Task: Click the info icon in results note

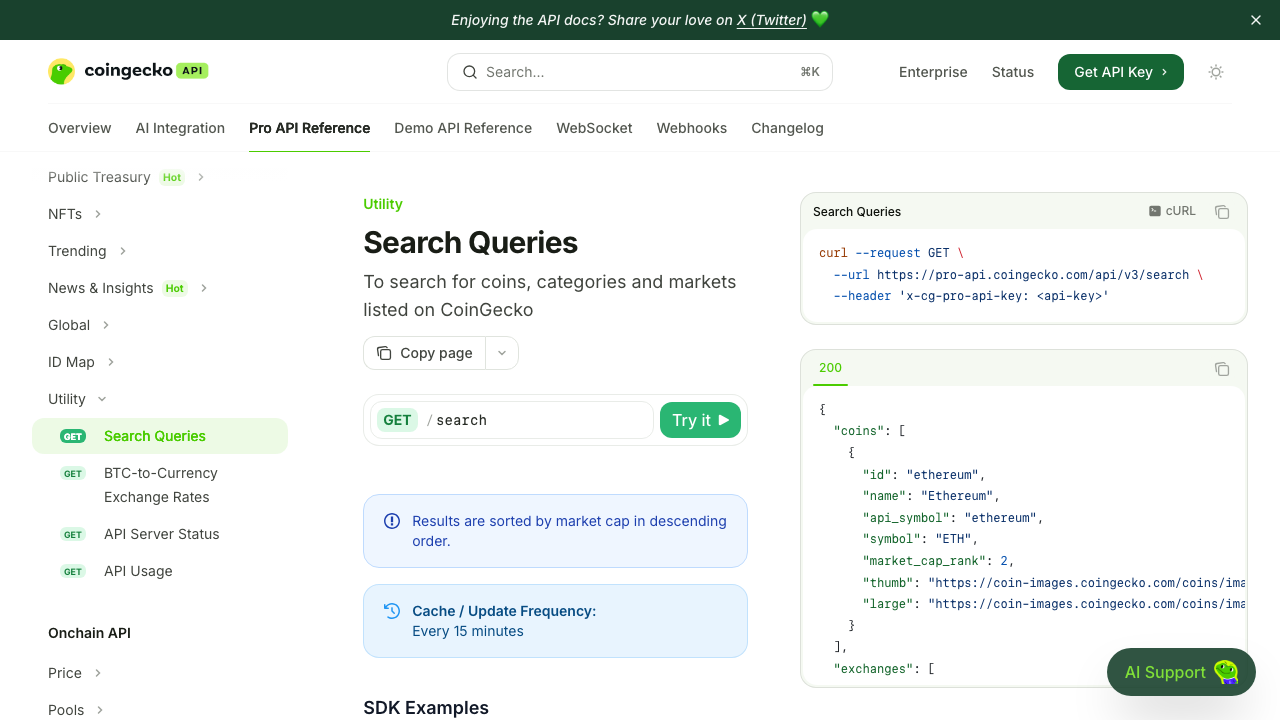Action: pyautogui.click(x=392, y=521)
